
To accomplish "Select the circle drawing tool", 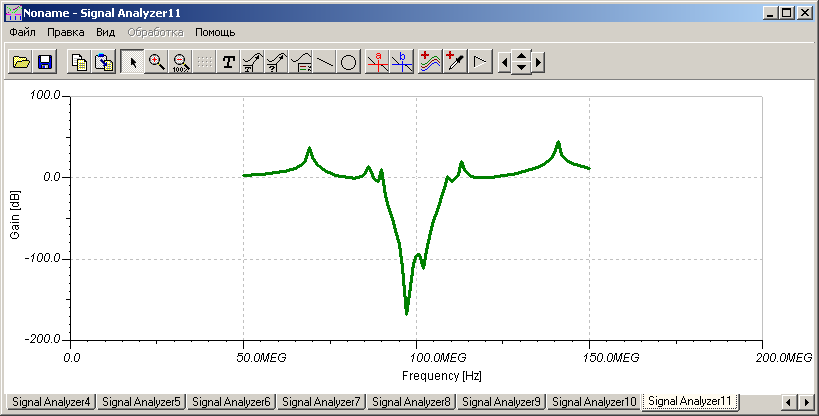I will [349, 62].
